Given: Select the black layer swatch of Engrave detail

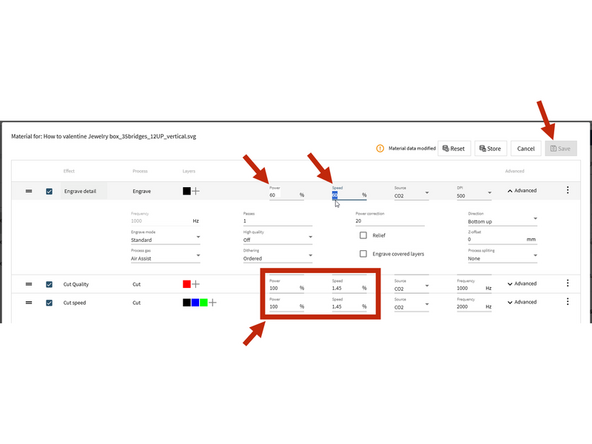Looking at the screenshot, I should [187, 191].
